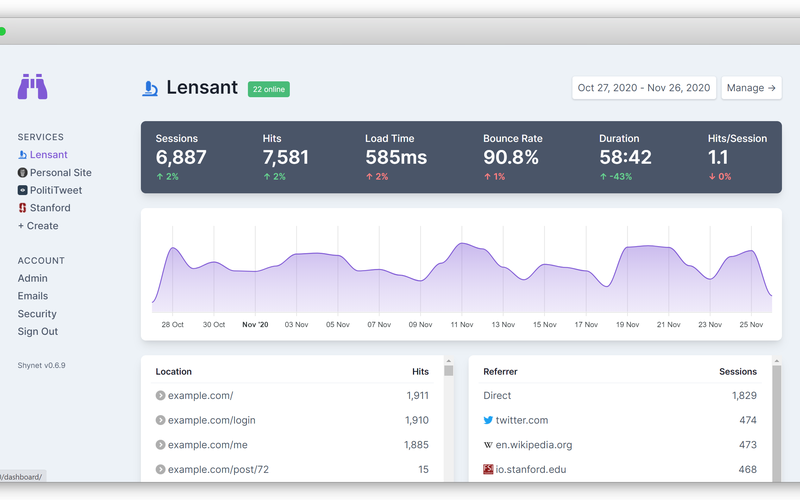Click the Hits/Session 1.1 stat

pos(737,157)
